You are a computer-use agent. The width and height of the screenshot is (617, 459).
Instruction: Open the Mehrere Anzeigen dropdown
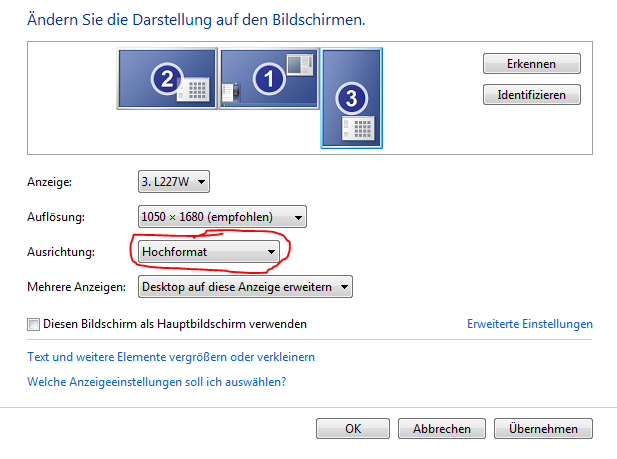(x=245, y=287)
